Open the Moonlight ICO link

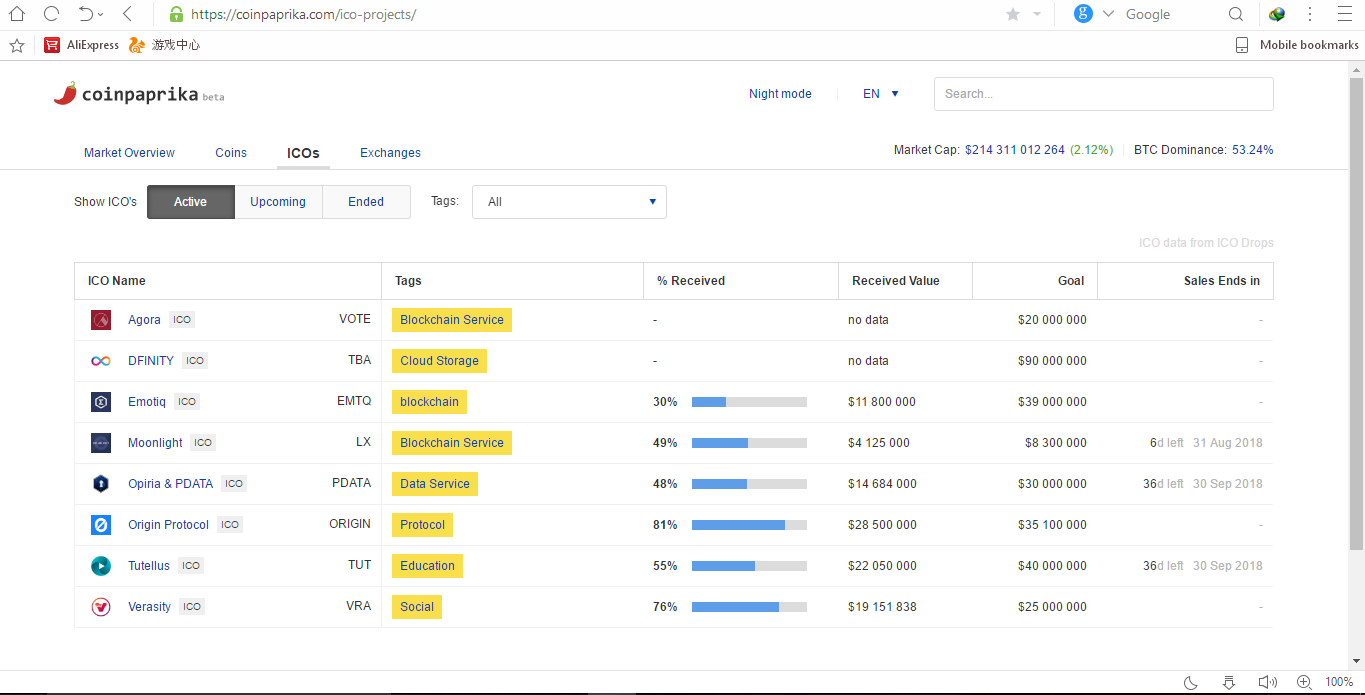point(155,443)
